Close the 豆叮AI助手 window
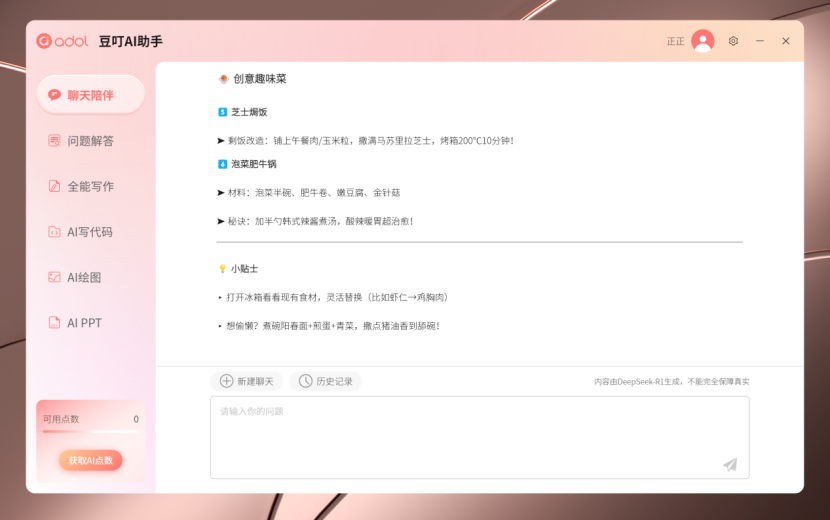The height and width of the screenshot is (520, 830). click(x=786, y=41)
